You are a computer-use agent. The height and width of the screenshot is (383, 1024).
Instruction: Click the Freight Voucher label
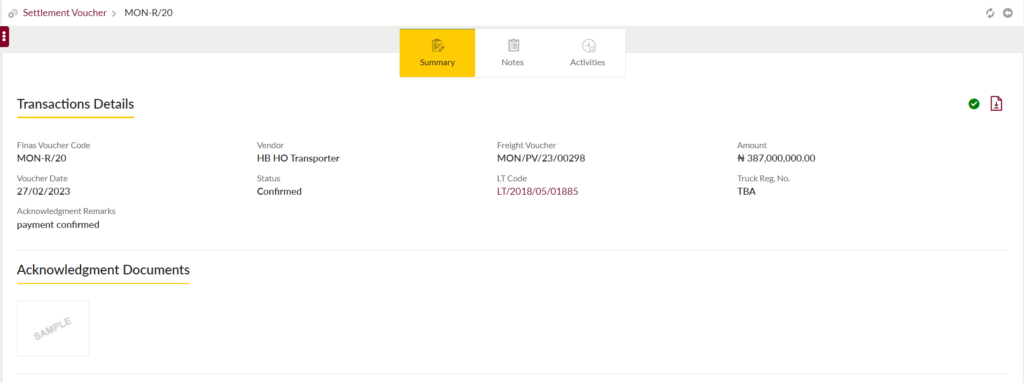click(x=526, y=145)
